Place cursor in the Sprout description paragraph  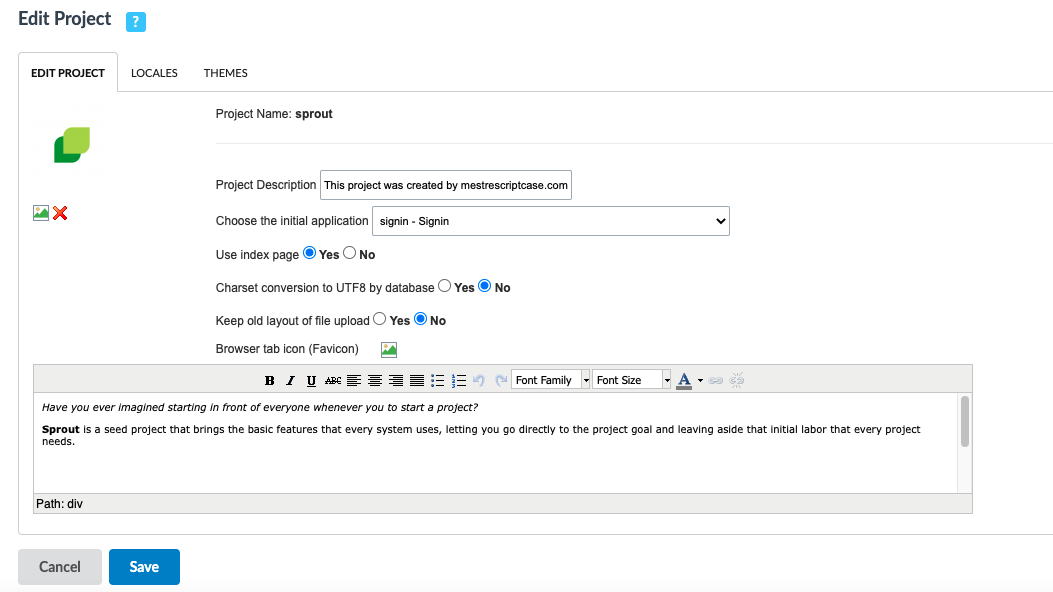(x=481, y=435)
